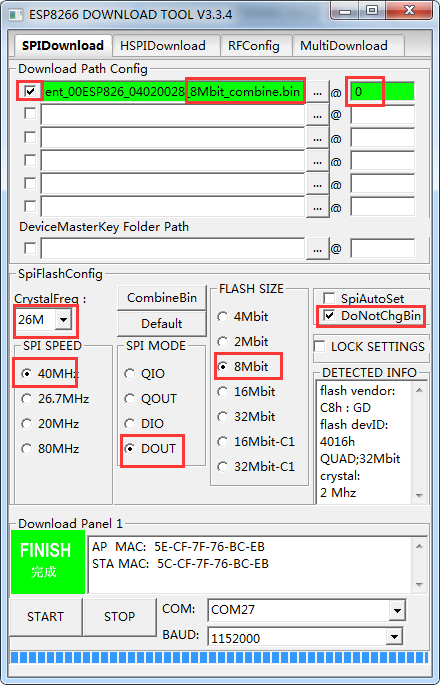The width and height of the screenshot is (440, 685).
Task: Toggle the DoNotChgBin checkbox
Action: pos(329,315)
